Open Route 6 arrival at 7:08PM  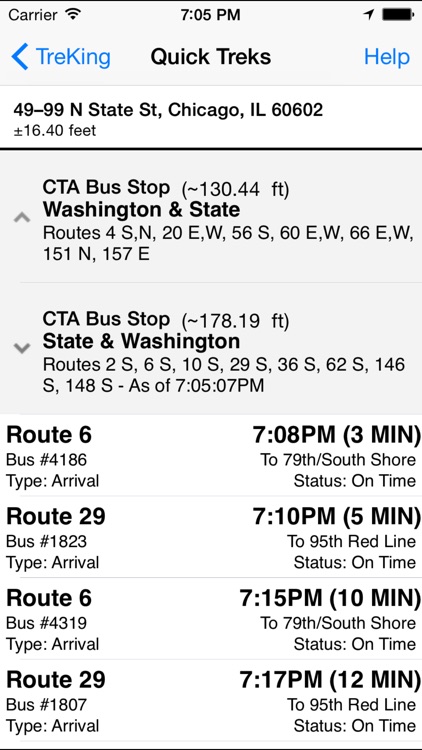click(x=211, y=456)
